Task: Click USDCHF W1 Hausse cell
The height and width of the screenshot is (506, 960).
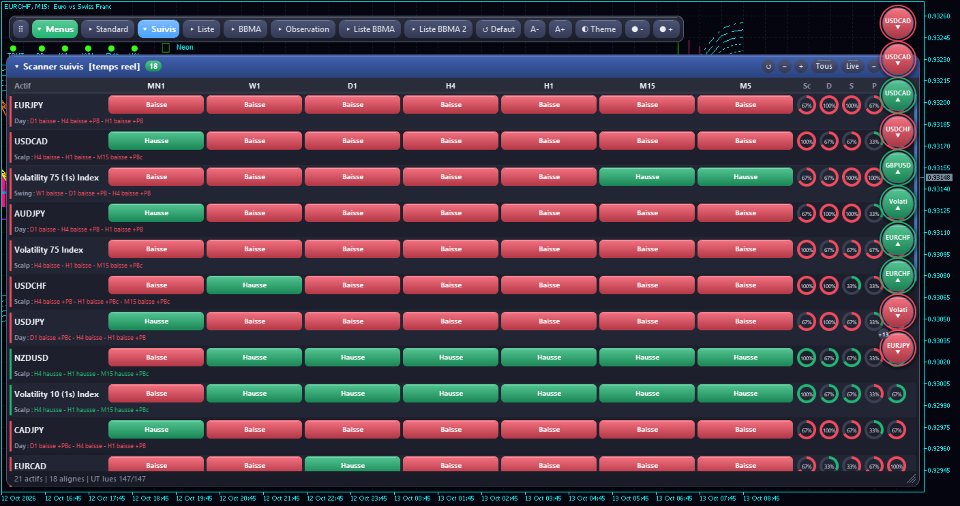Action: (x=254, y=285)
